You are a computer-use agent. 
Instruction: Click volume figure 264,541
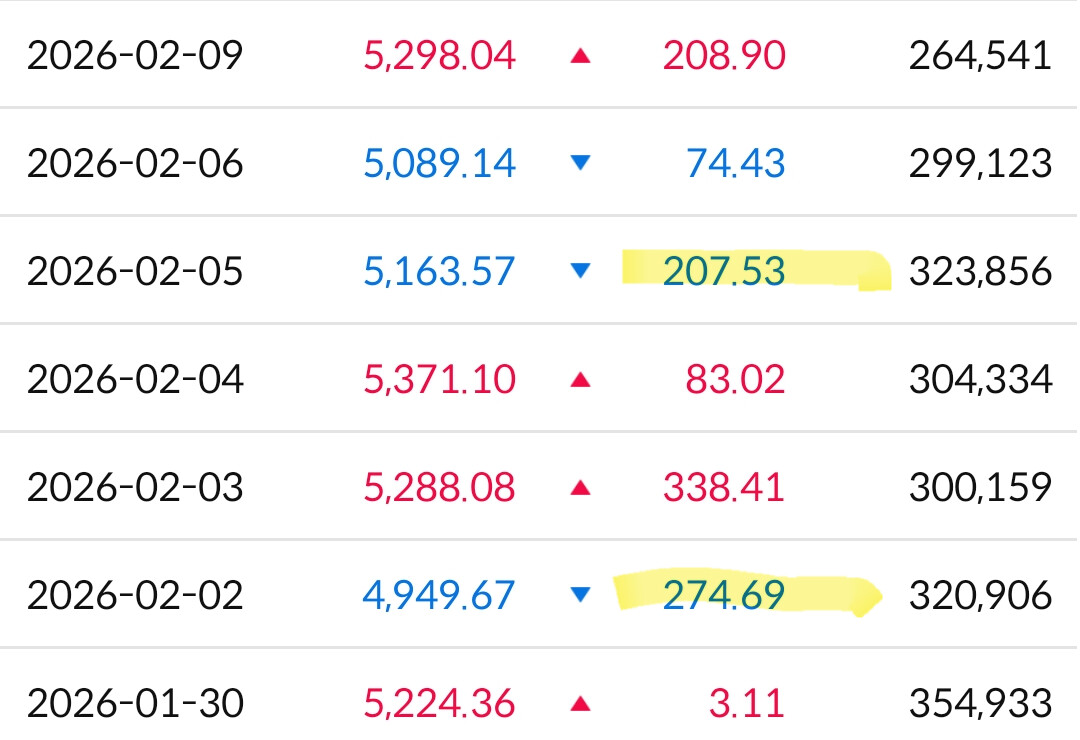point(980,56)
